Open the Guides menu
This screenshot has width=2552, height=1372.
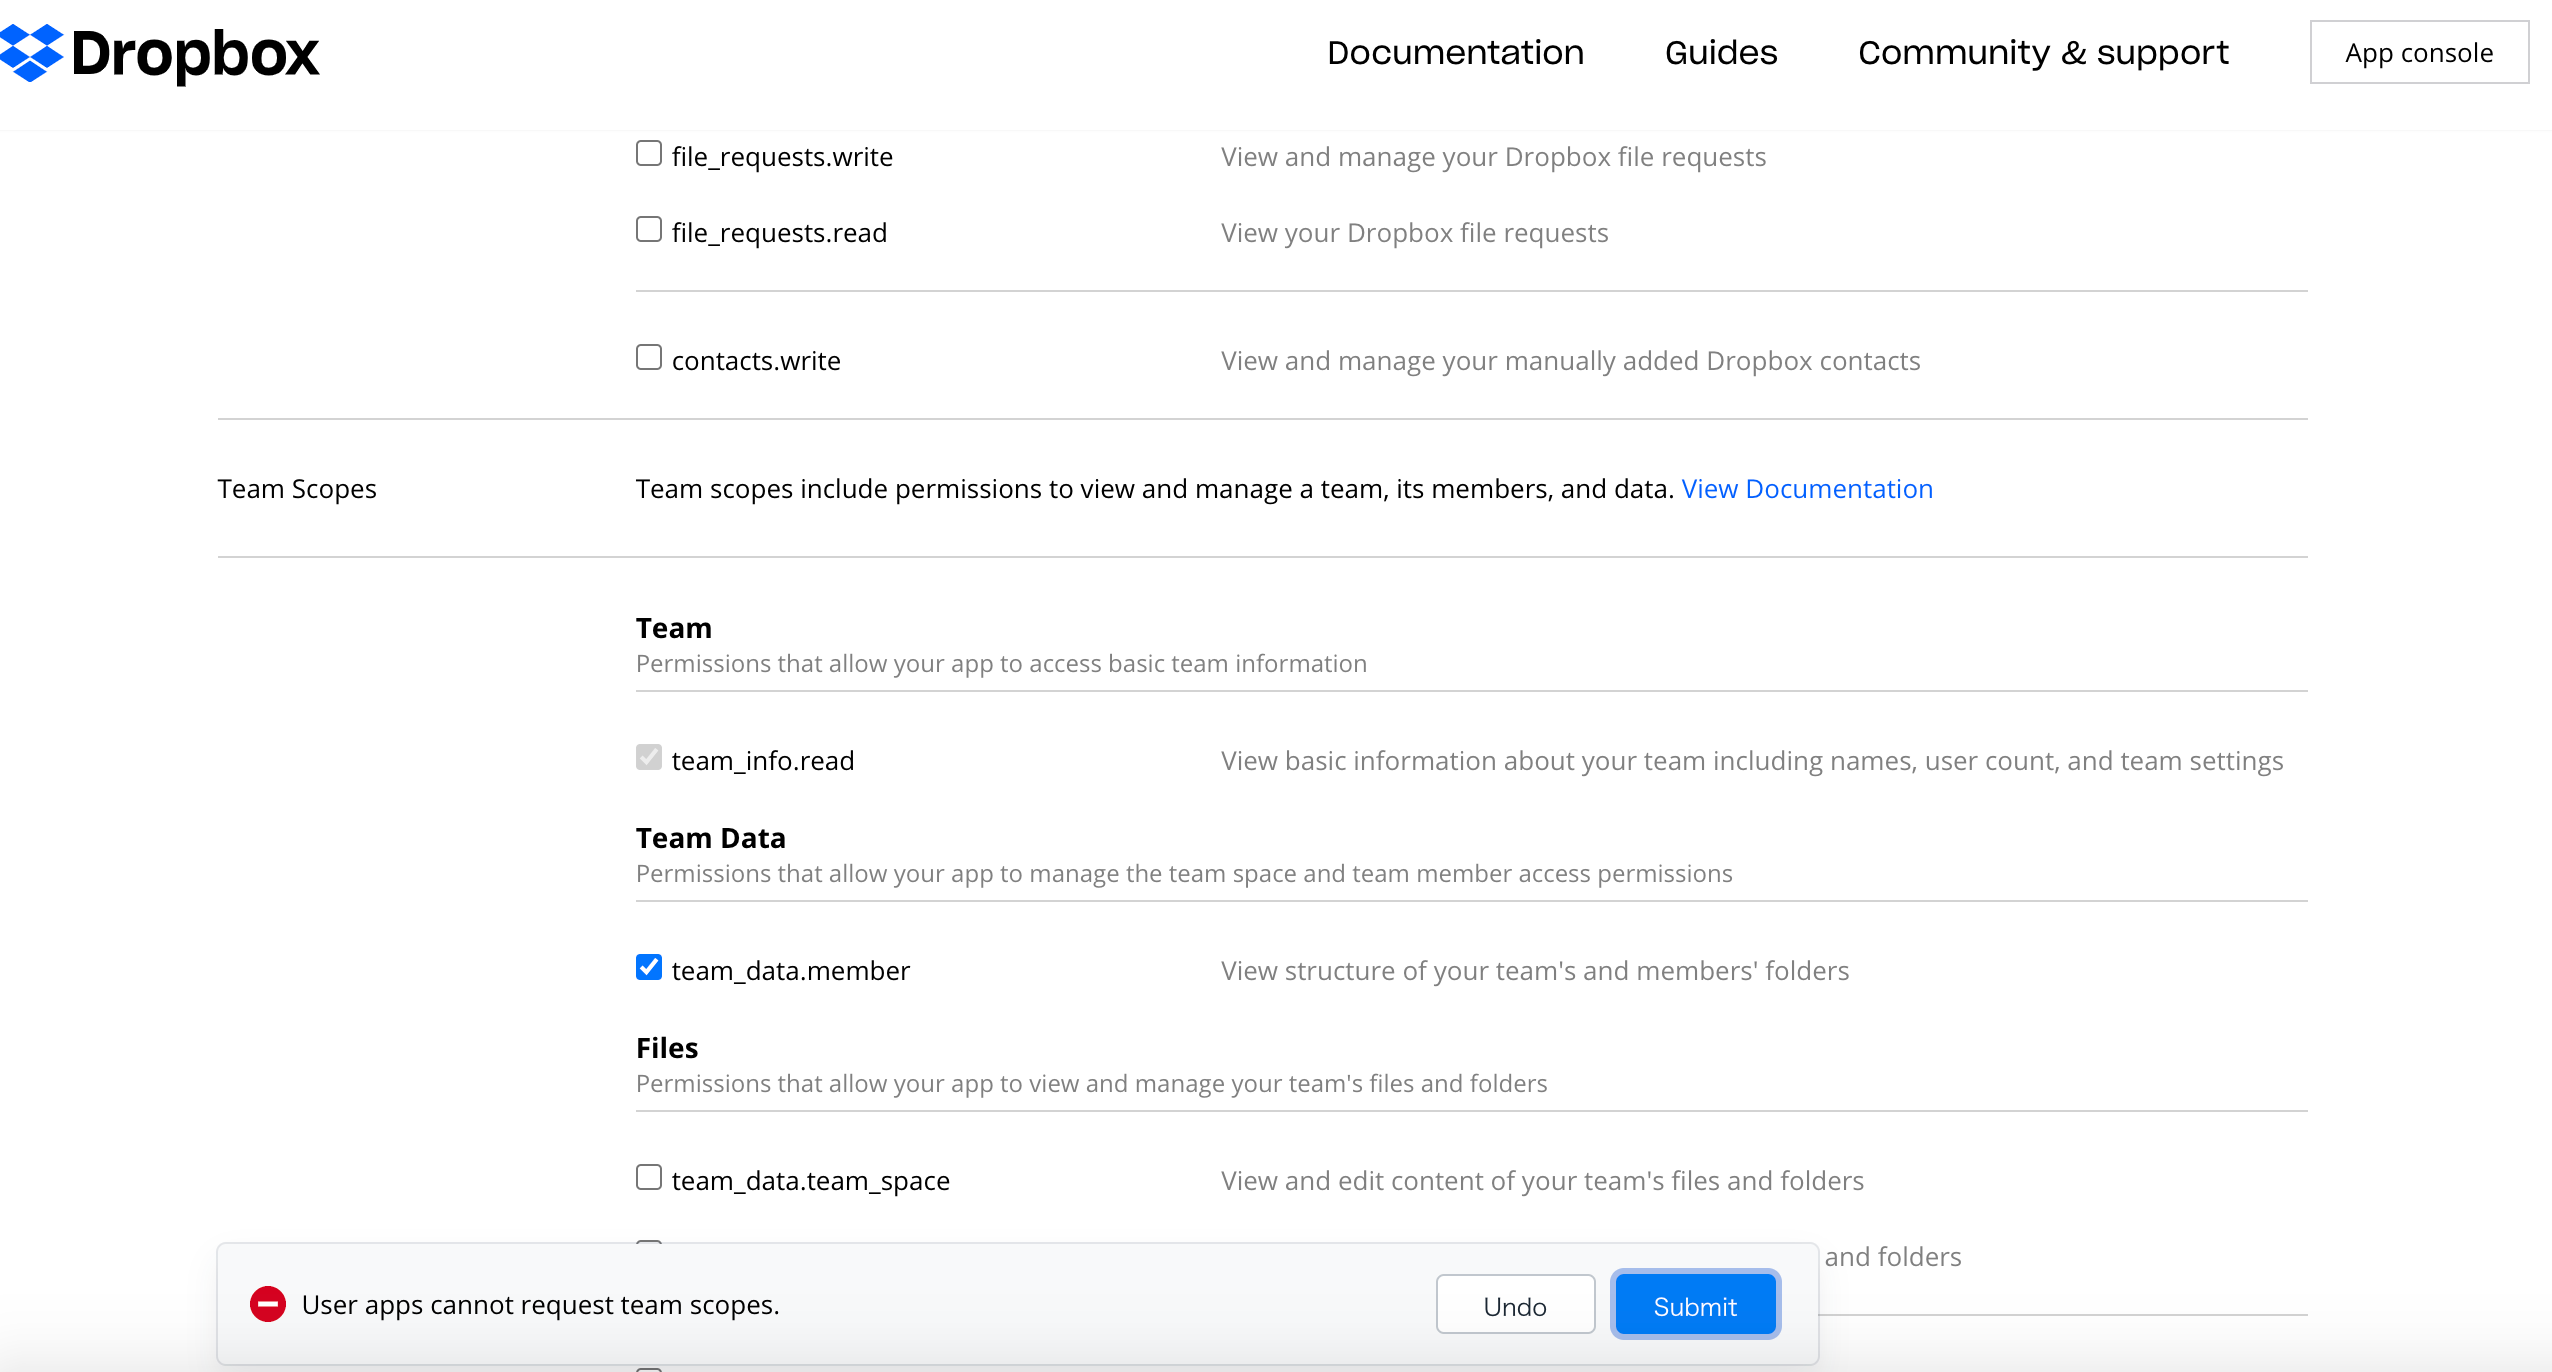pyautogui.click(x=1720, y=52)
